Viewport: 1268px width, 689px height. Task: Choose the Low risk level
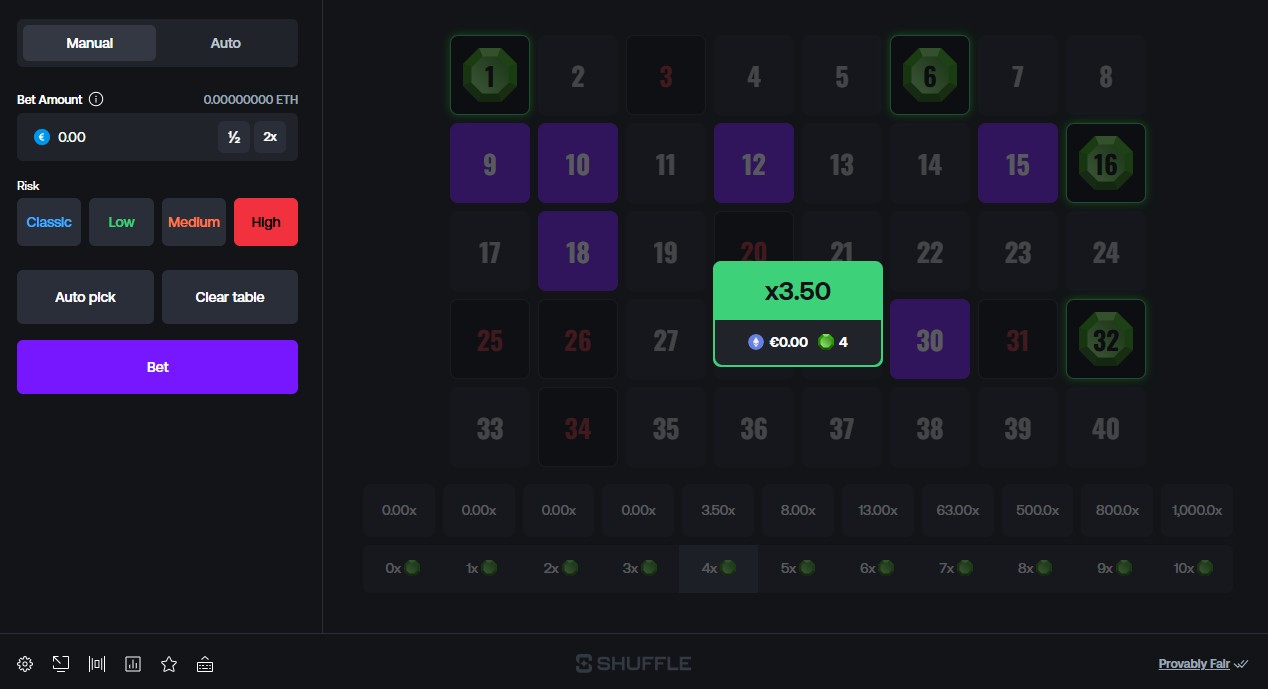click(x=121, y=222)
